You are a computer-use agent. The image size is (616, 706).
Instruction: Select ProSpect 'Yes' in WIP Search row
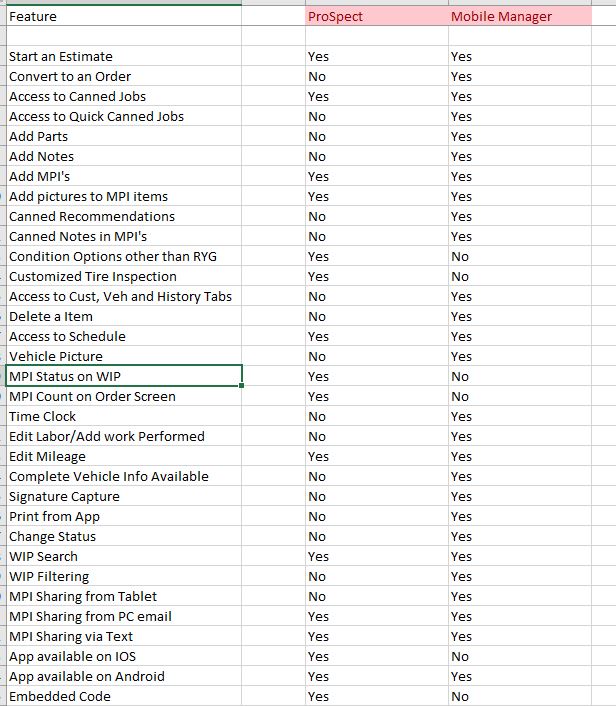point(377,556)
